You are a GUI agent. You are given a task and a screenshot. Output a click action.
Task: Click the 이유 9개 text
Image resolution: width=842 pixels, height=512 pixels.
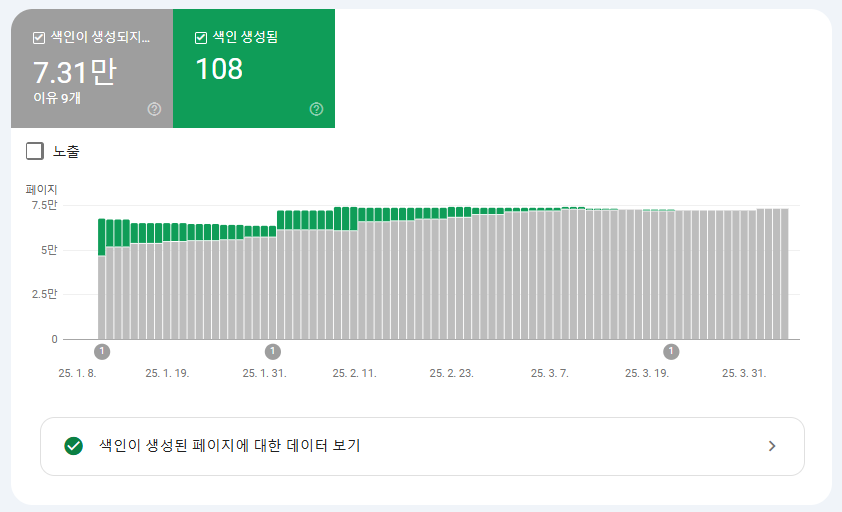57,98
